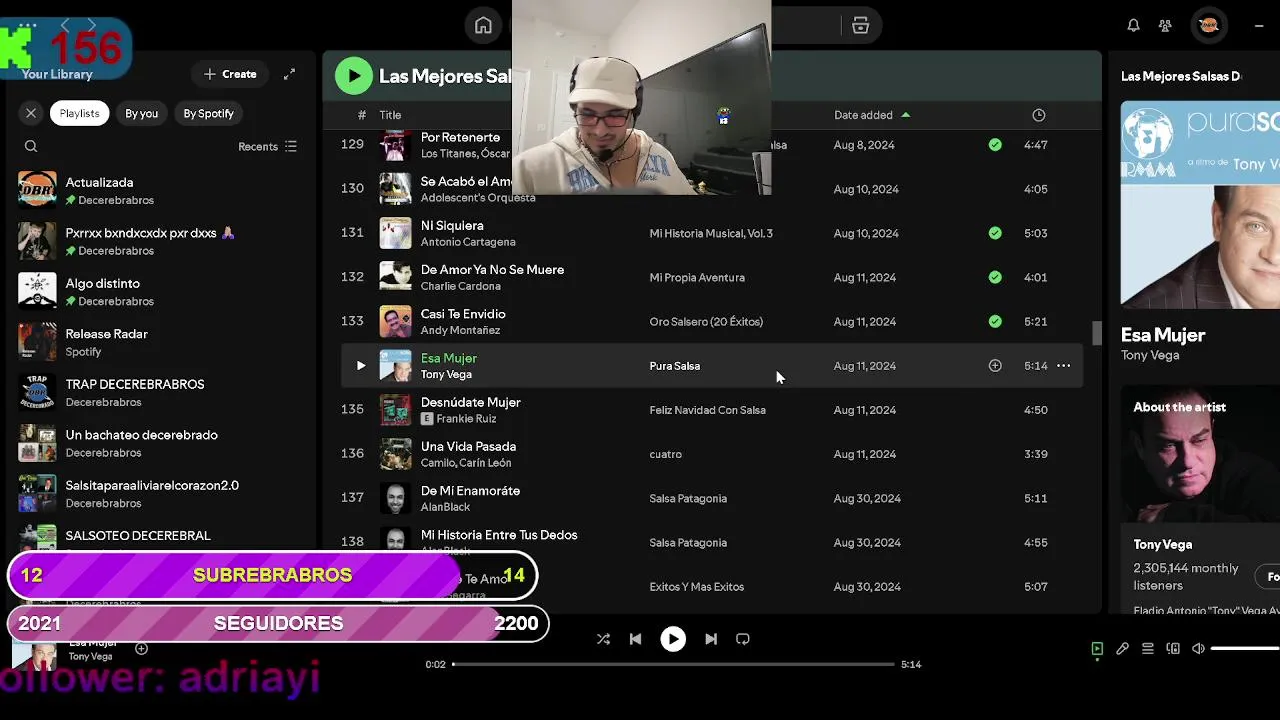The width and height of the screenshot is (1280, 720).
Task: Toggle shuffle playback
Action: tap(603, 639)
